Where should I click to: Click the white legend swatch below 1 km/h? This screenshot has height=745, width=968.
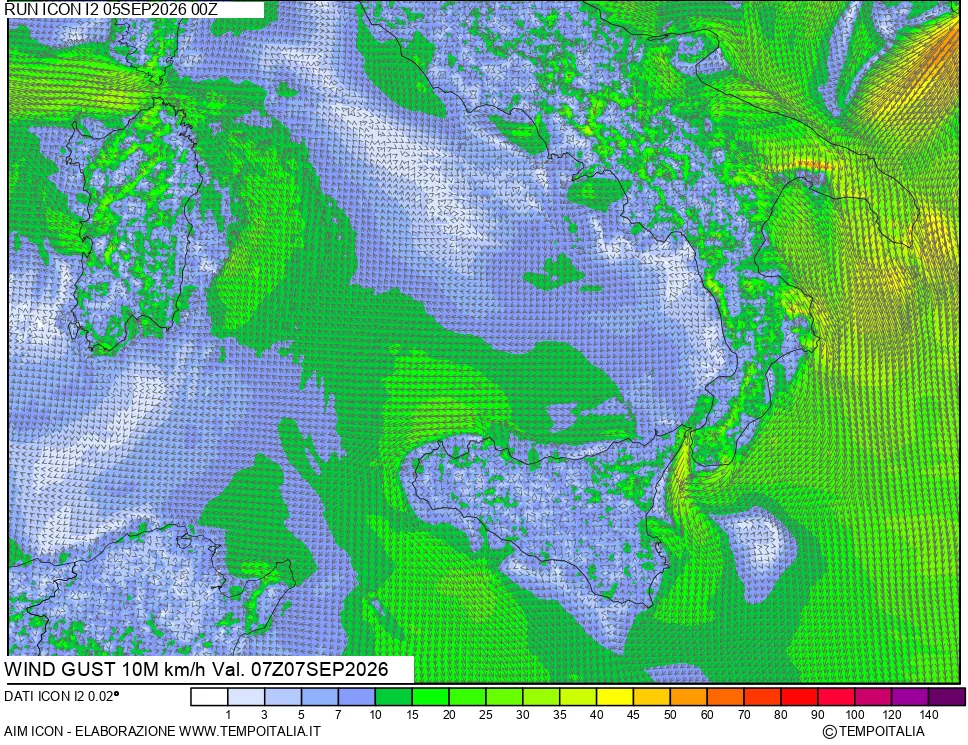tap(209, 697)
